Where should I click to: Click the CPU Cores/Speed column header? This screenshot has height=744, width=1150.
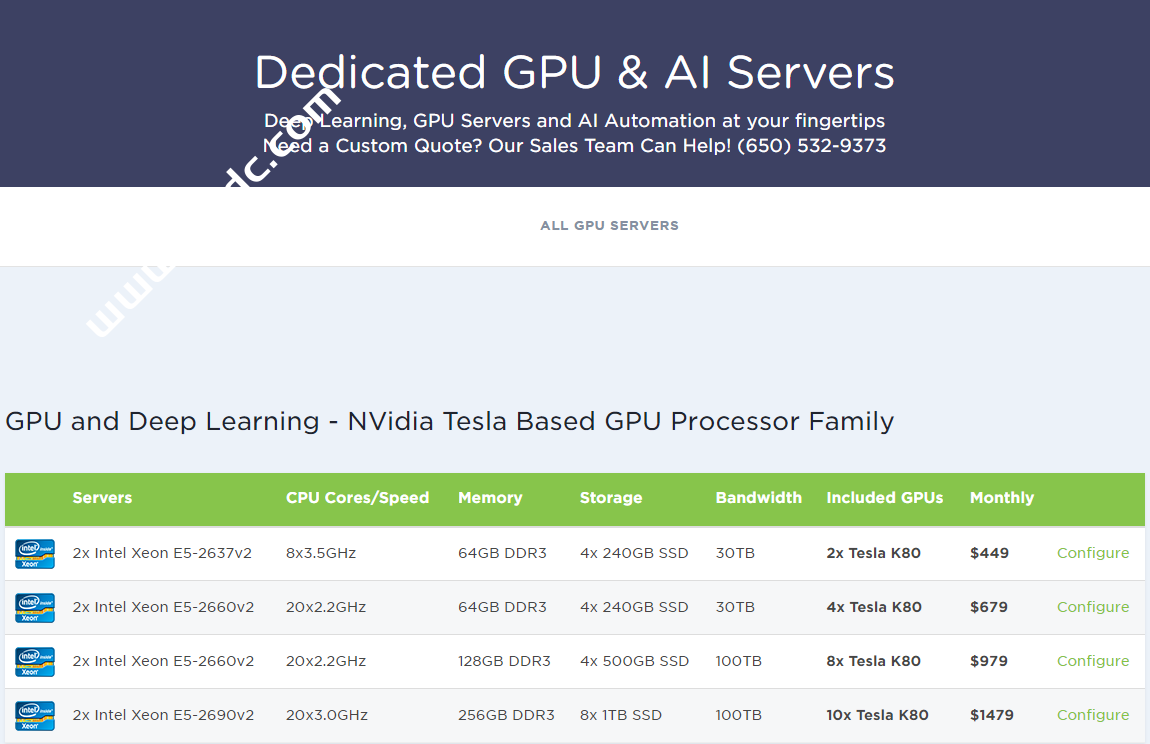[357, 497]
